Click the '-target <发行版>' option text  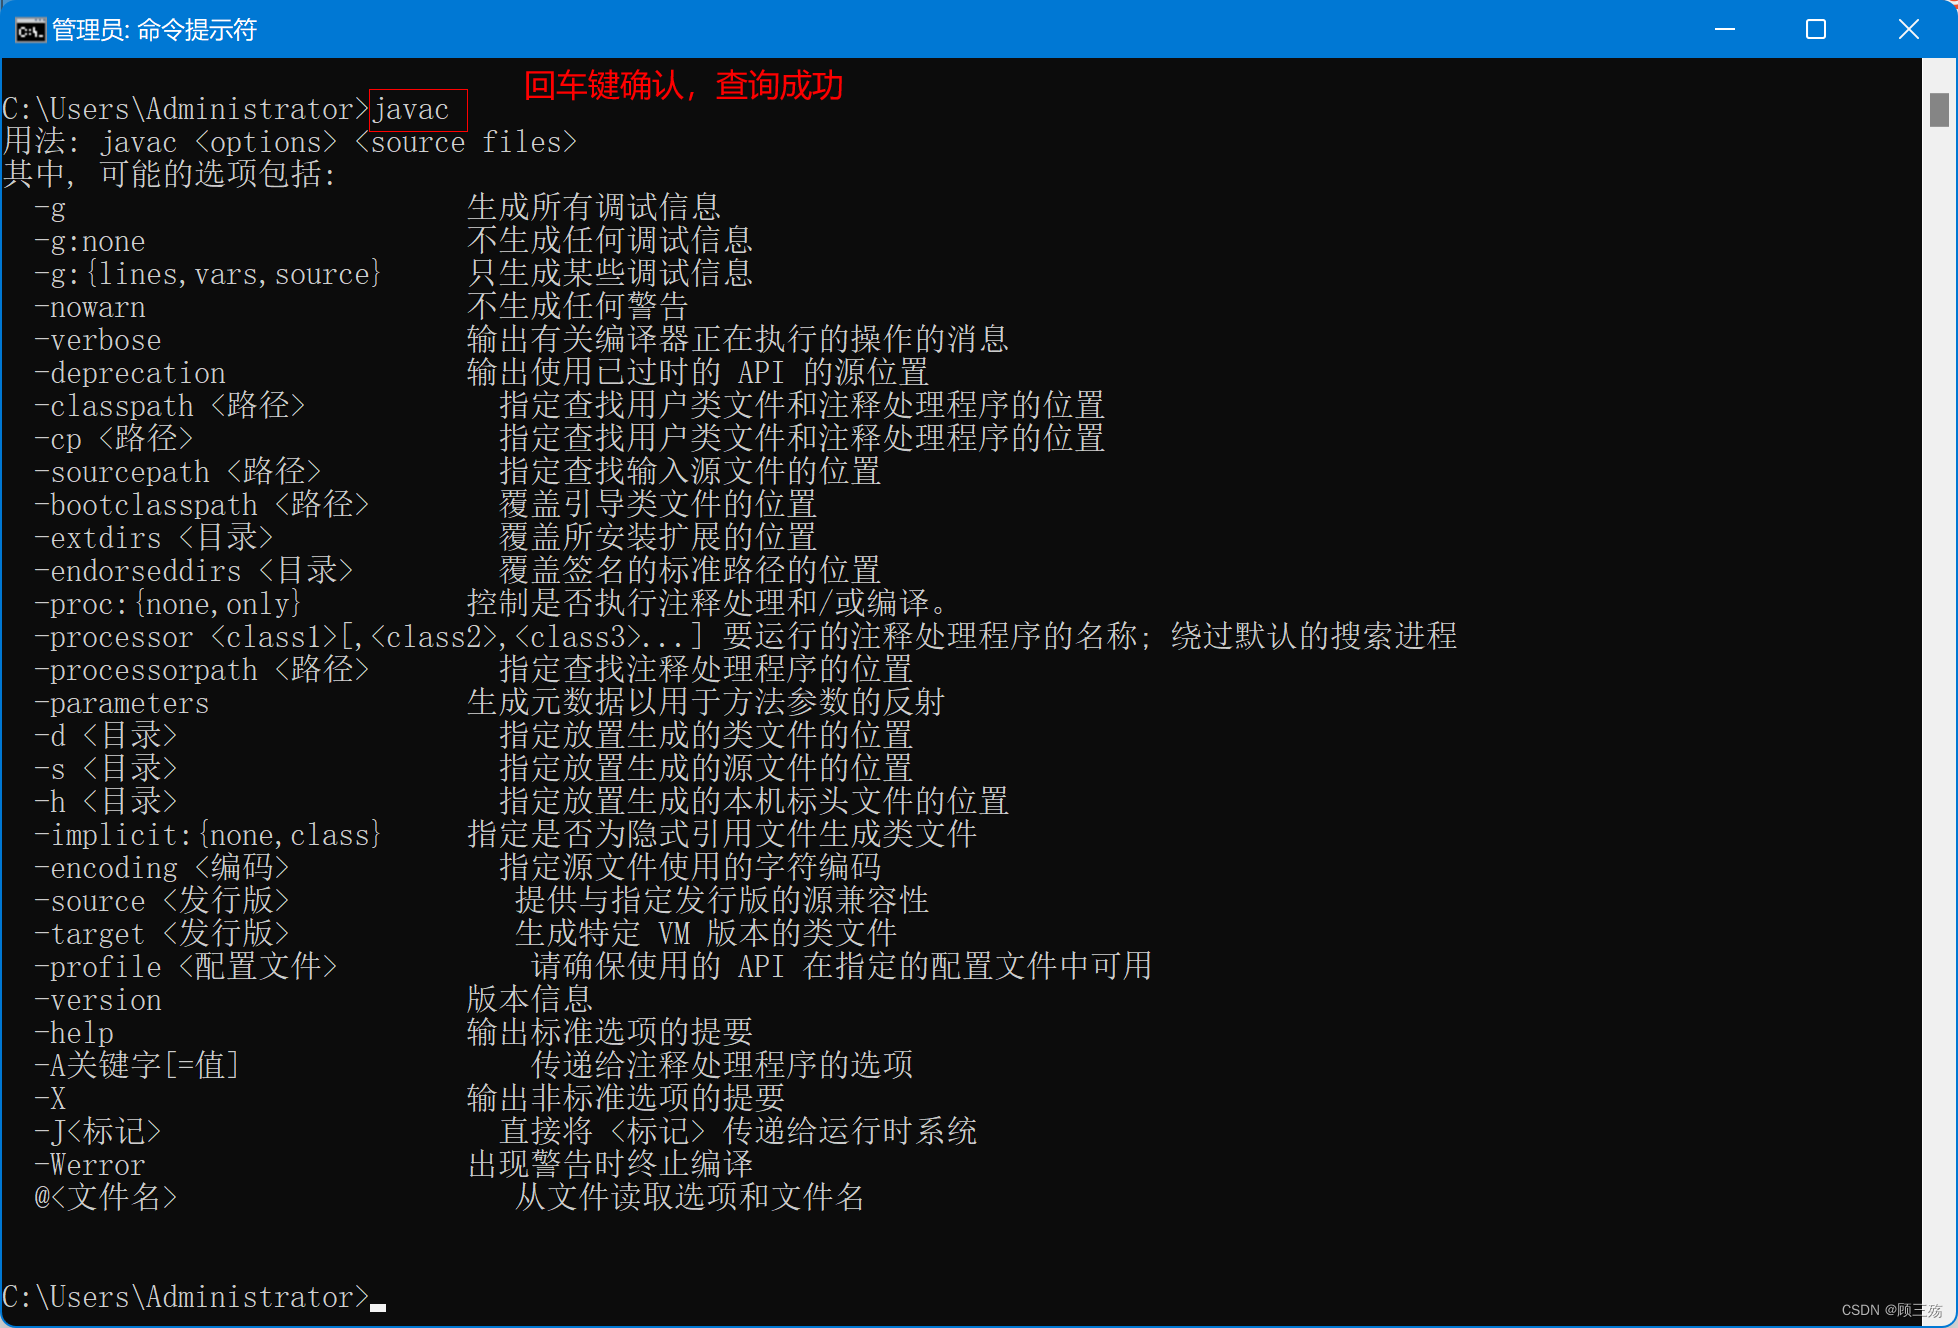pyautogui.click(x=161, y=934)
